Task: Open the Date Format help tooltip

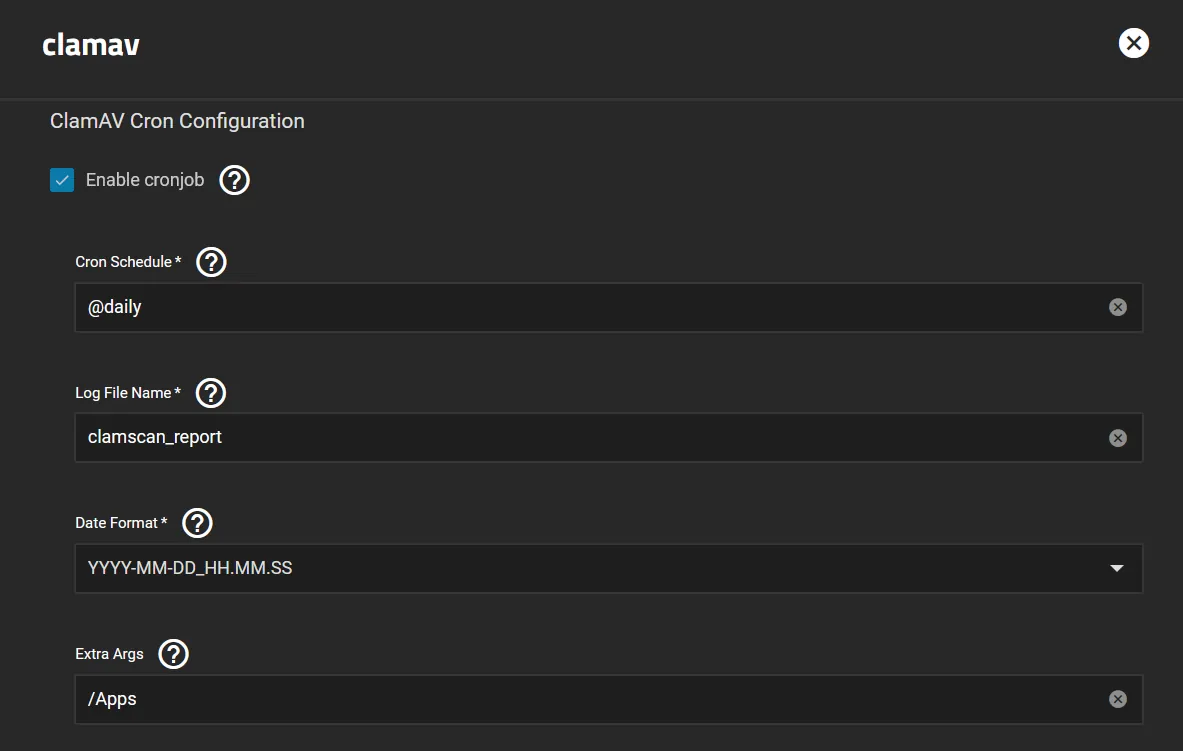Action: click(x=196, y=522)
